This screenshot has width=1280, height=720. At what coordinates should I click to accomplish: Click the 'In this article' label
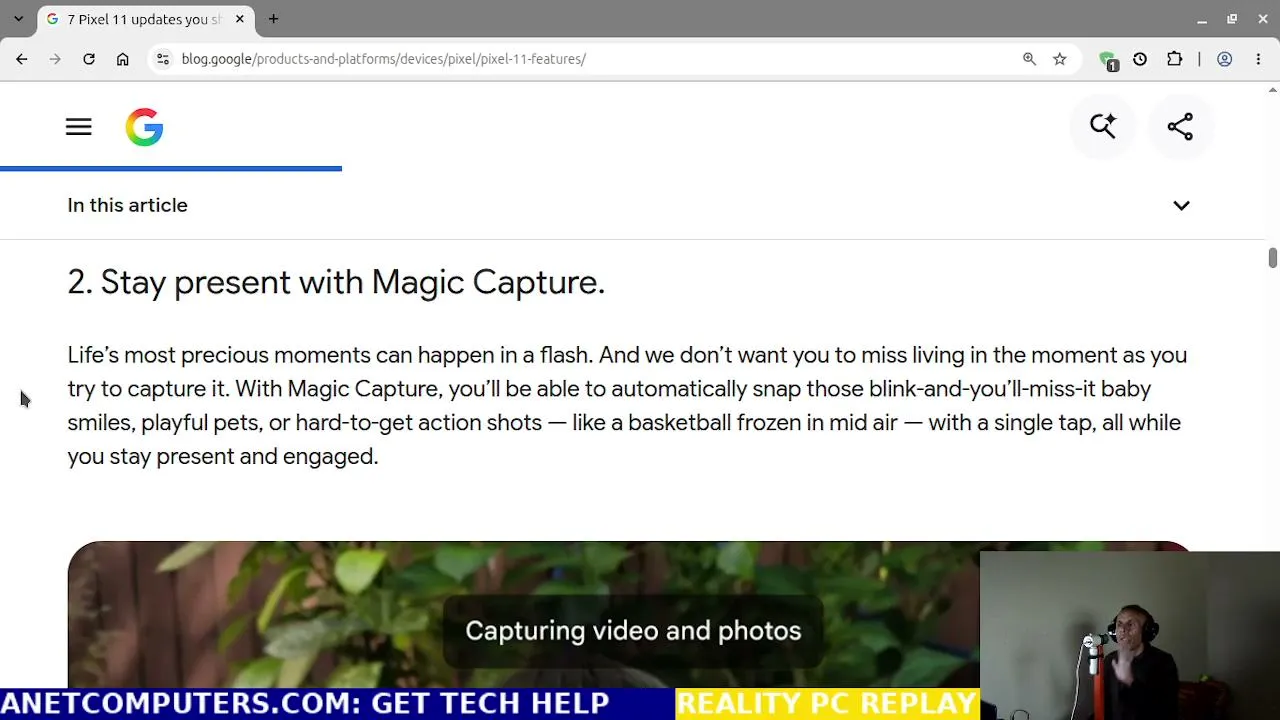(x=127, y=205)
